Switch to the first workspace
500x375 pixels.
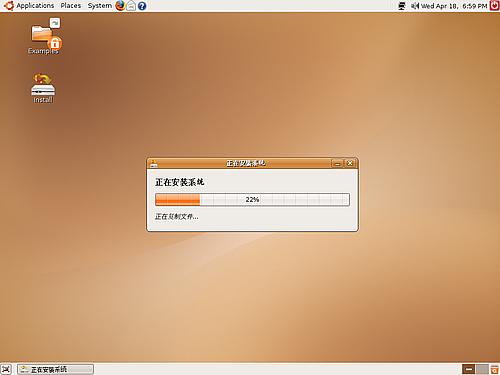[468, 369]
